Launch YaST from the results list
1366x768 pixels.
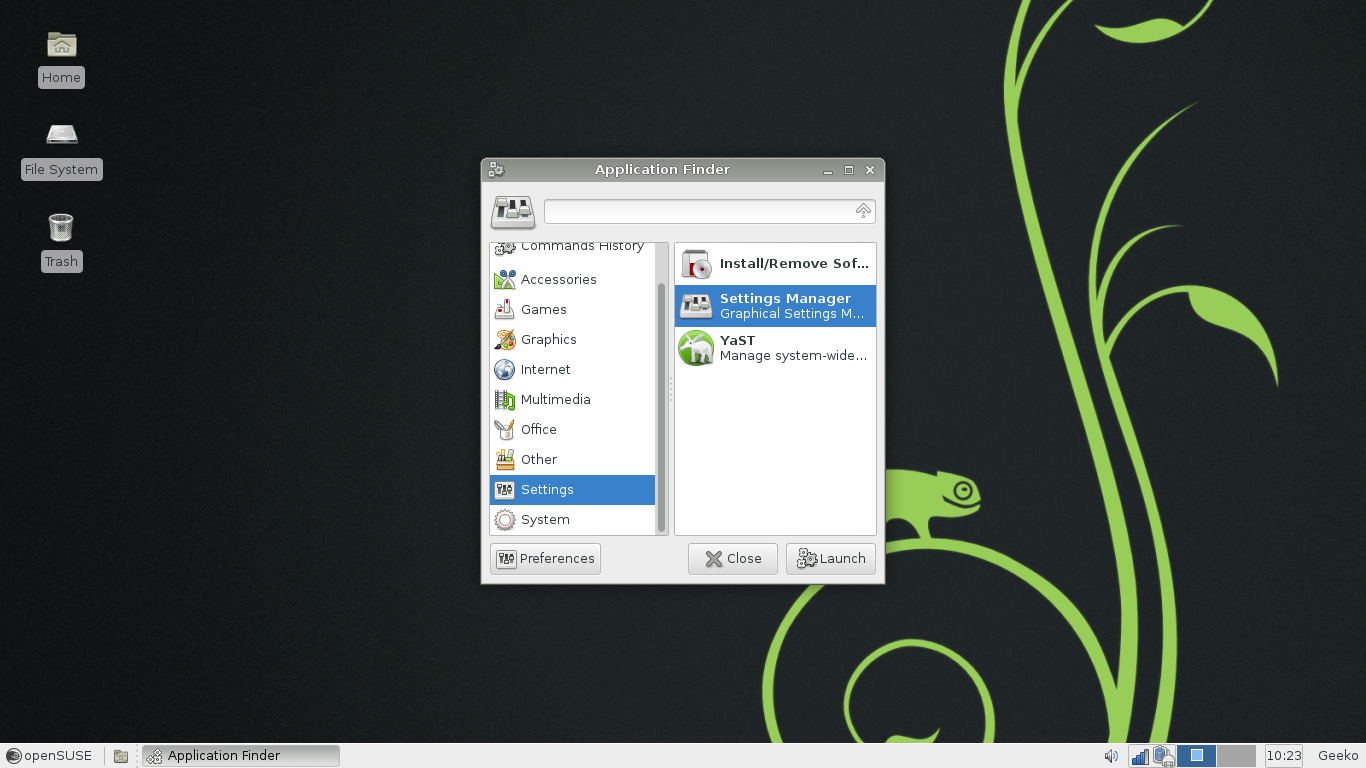click(775, 347)
